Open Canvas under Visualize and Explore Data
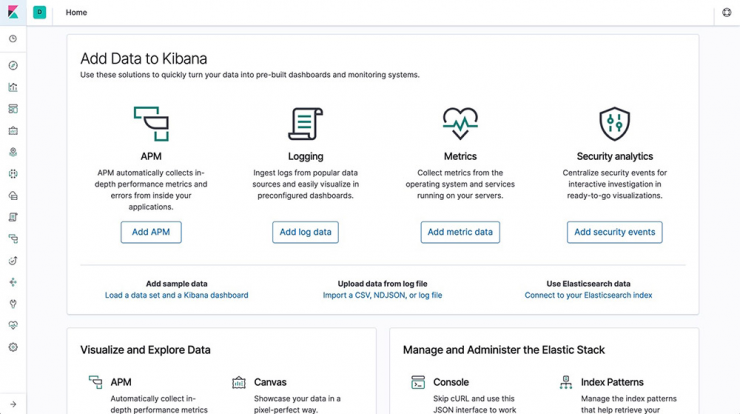 pos(270,382)
